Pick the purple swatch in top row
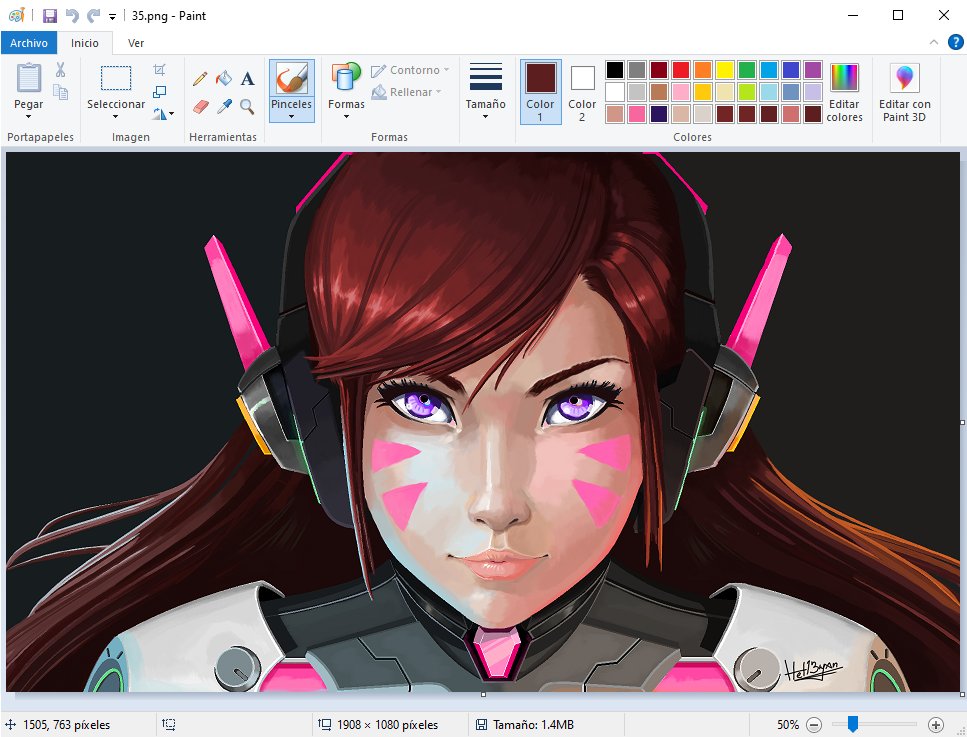967x737 pixels. pos(813,70)
